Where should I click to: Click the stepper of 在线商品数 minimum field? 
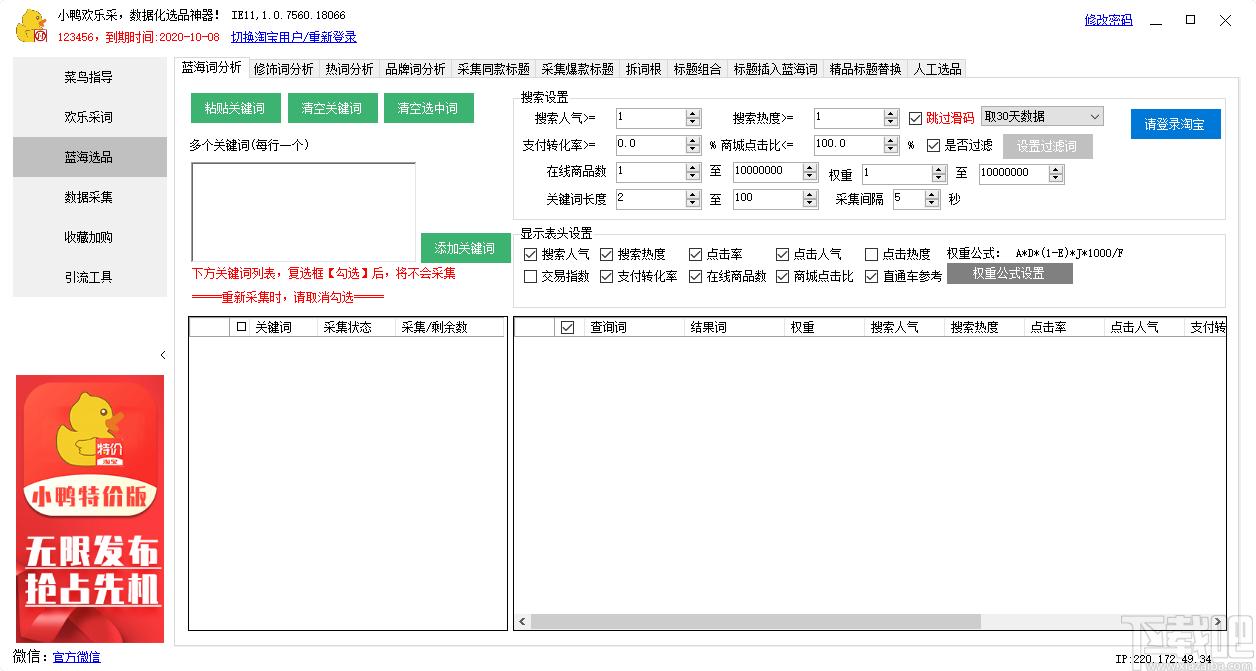[693, 172]
